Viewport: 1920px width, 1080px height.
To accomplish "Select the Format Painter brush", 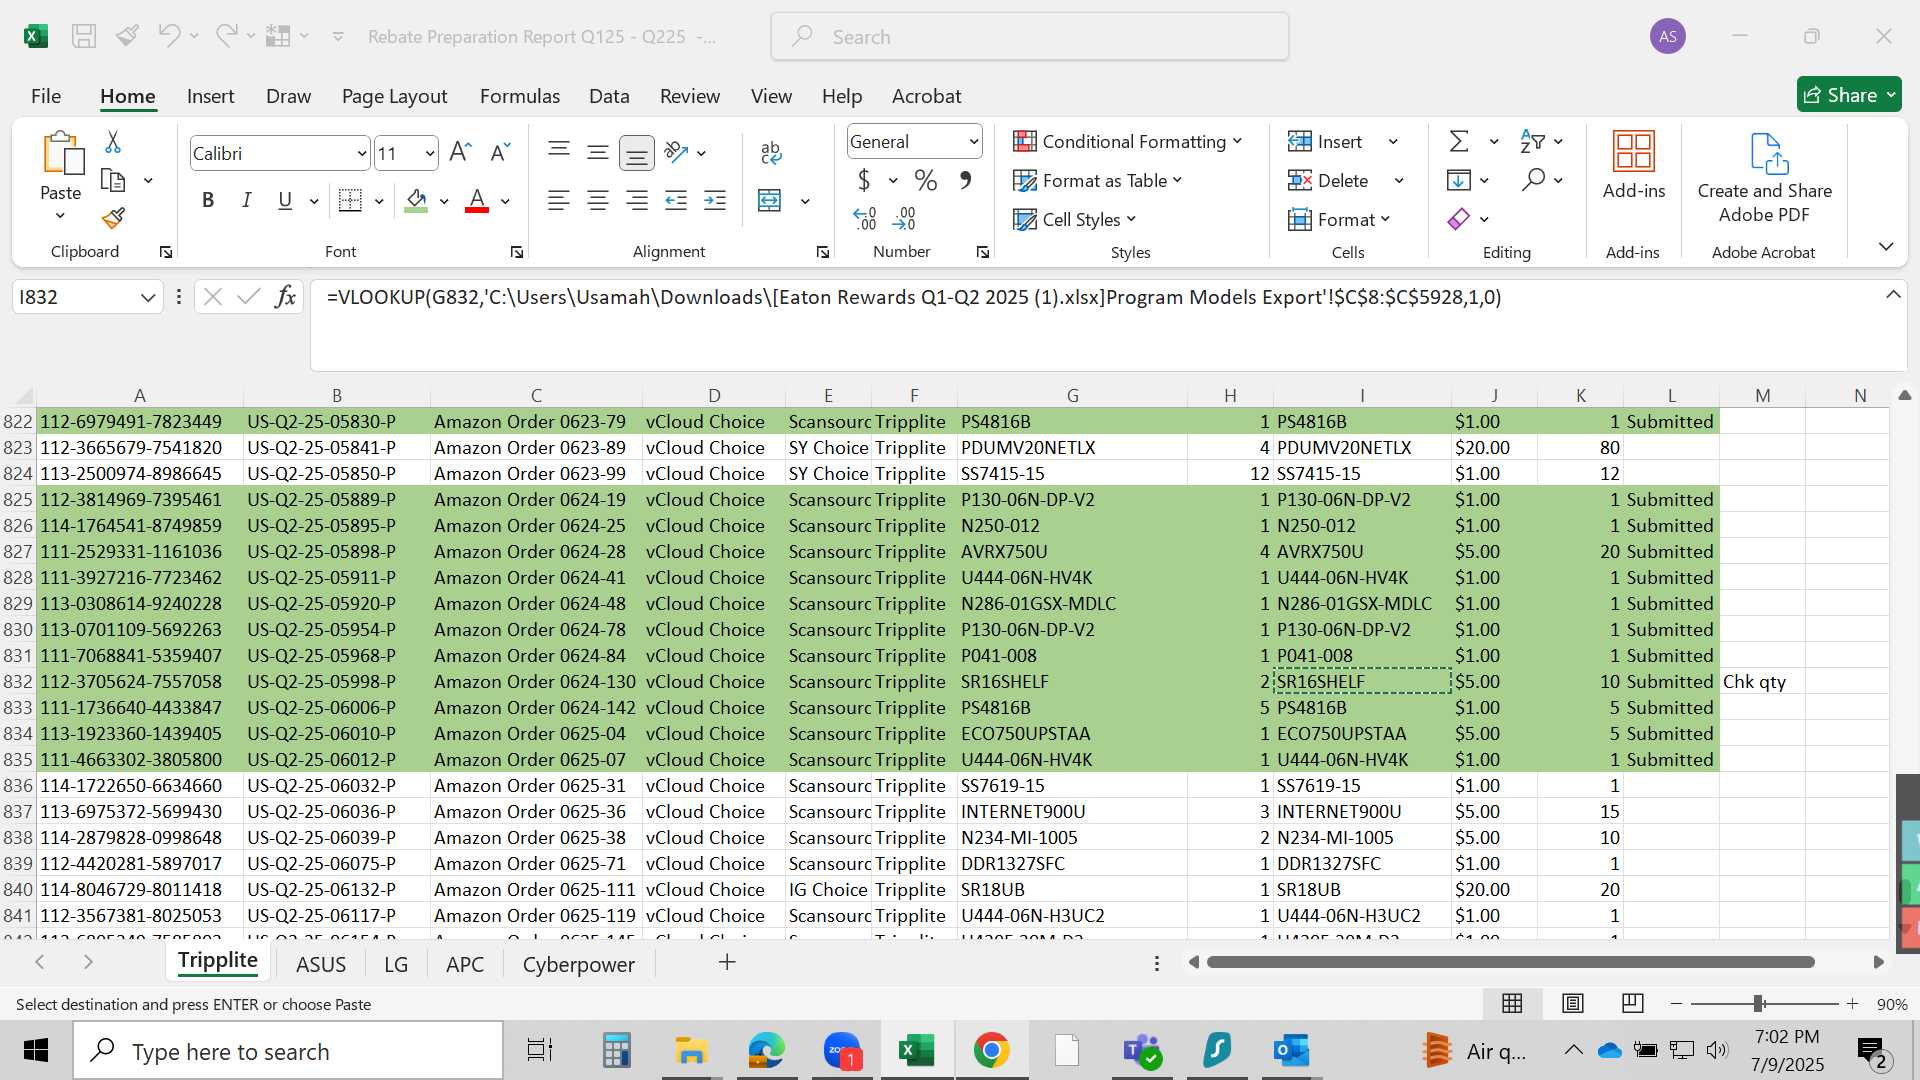I will coord(113,218).
